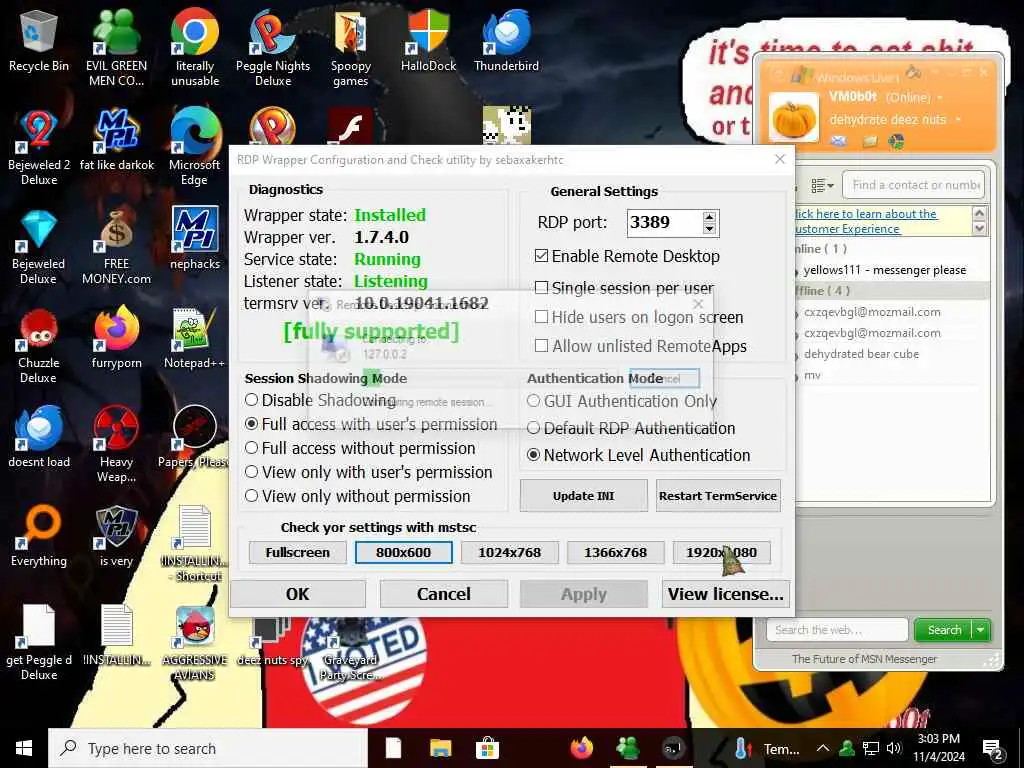1024x768 pixels.
Task: Expand Messenger online status dropdown next to VM0b0t
Action: 940,97
